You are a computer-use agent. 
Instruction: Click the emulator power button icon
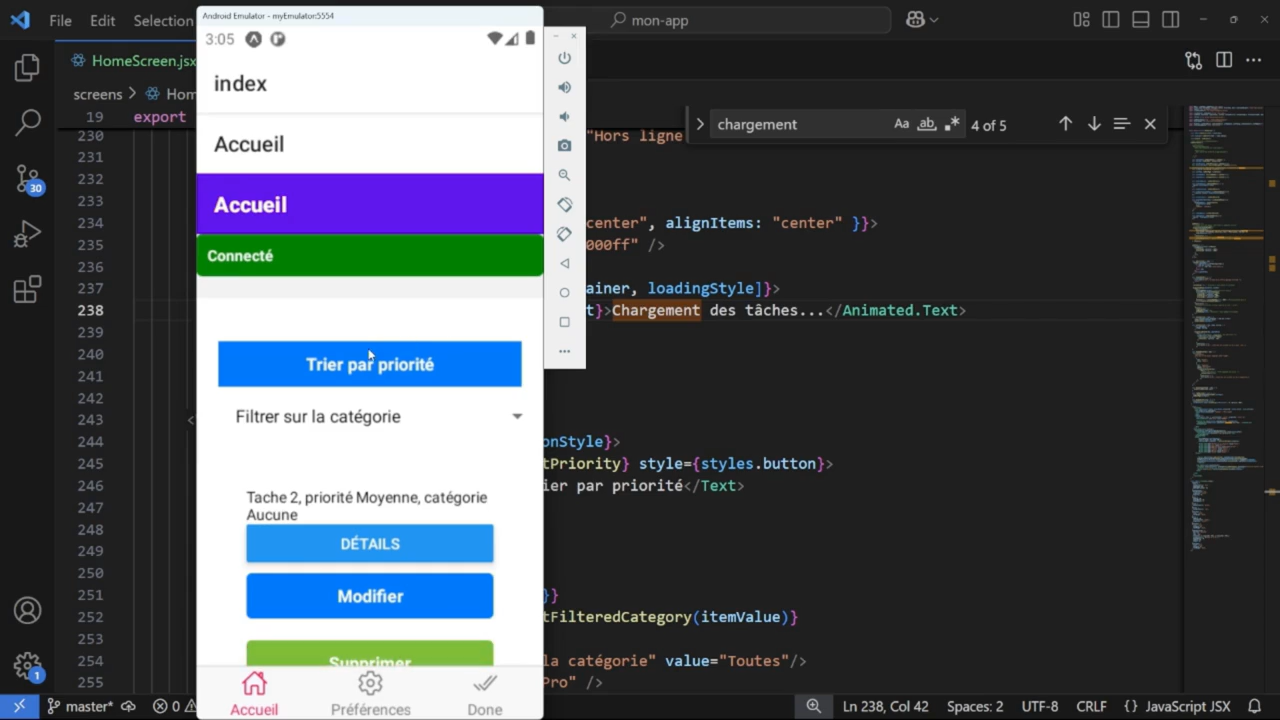tap(564, 58)
